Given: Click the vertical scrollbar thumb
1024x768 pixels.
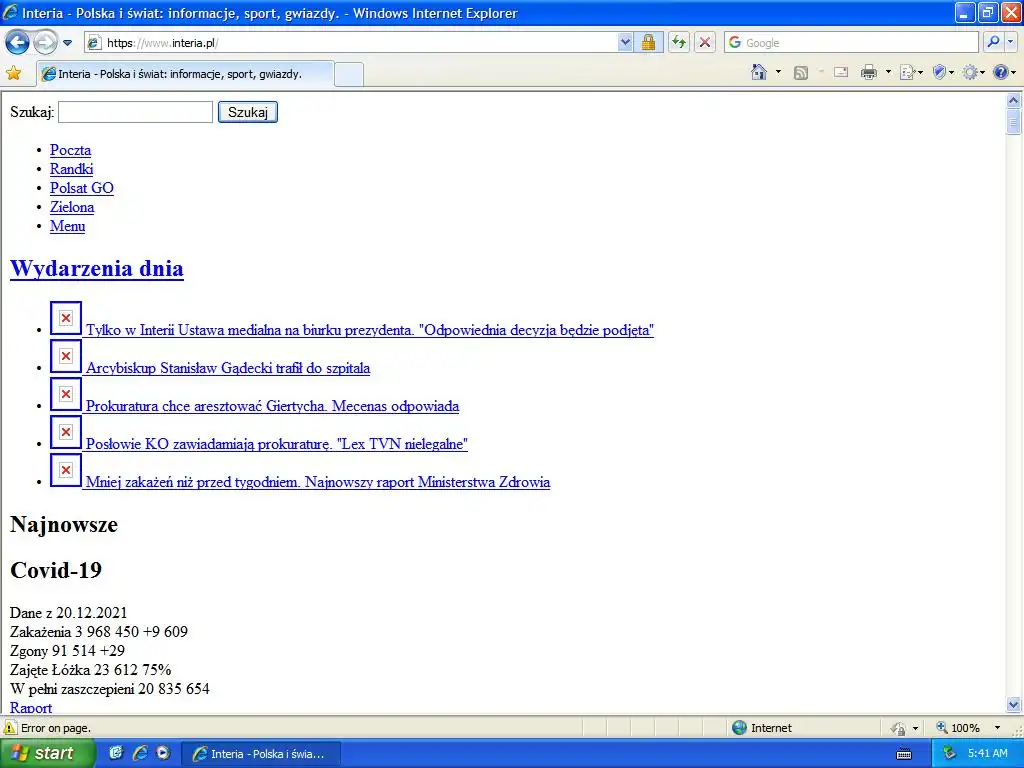Looking at the screenshot, I should [x=1014, y=121].
